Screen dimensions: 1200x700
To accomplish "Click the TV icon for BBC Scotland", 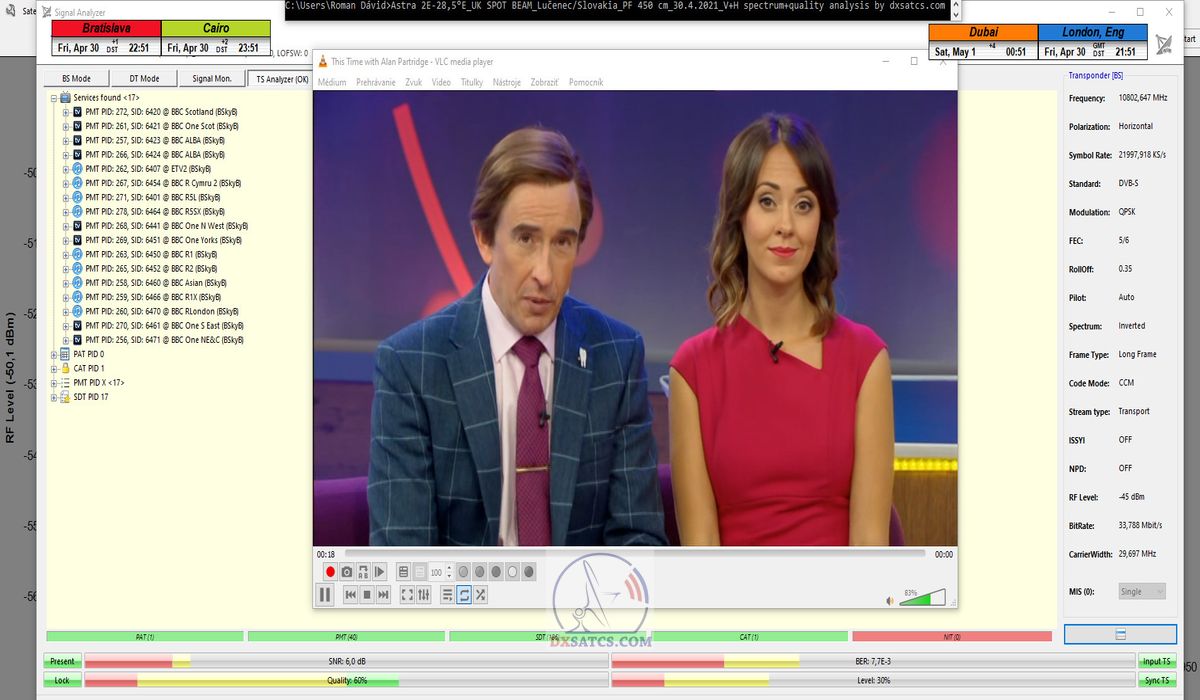I will click(x=78, y=112).
